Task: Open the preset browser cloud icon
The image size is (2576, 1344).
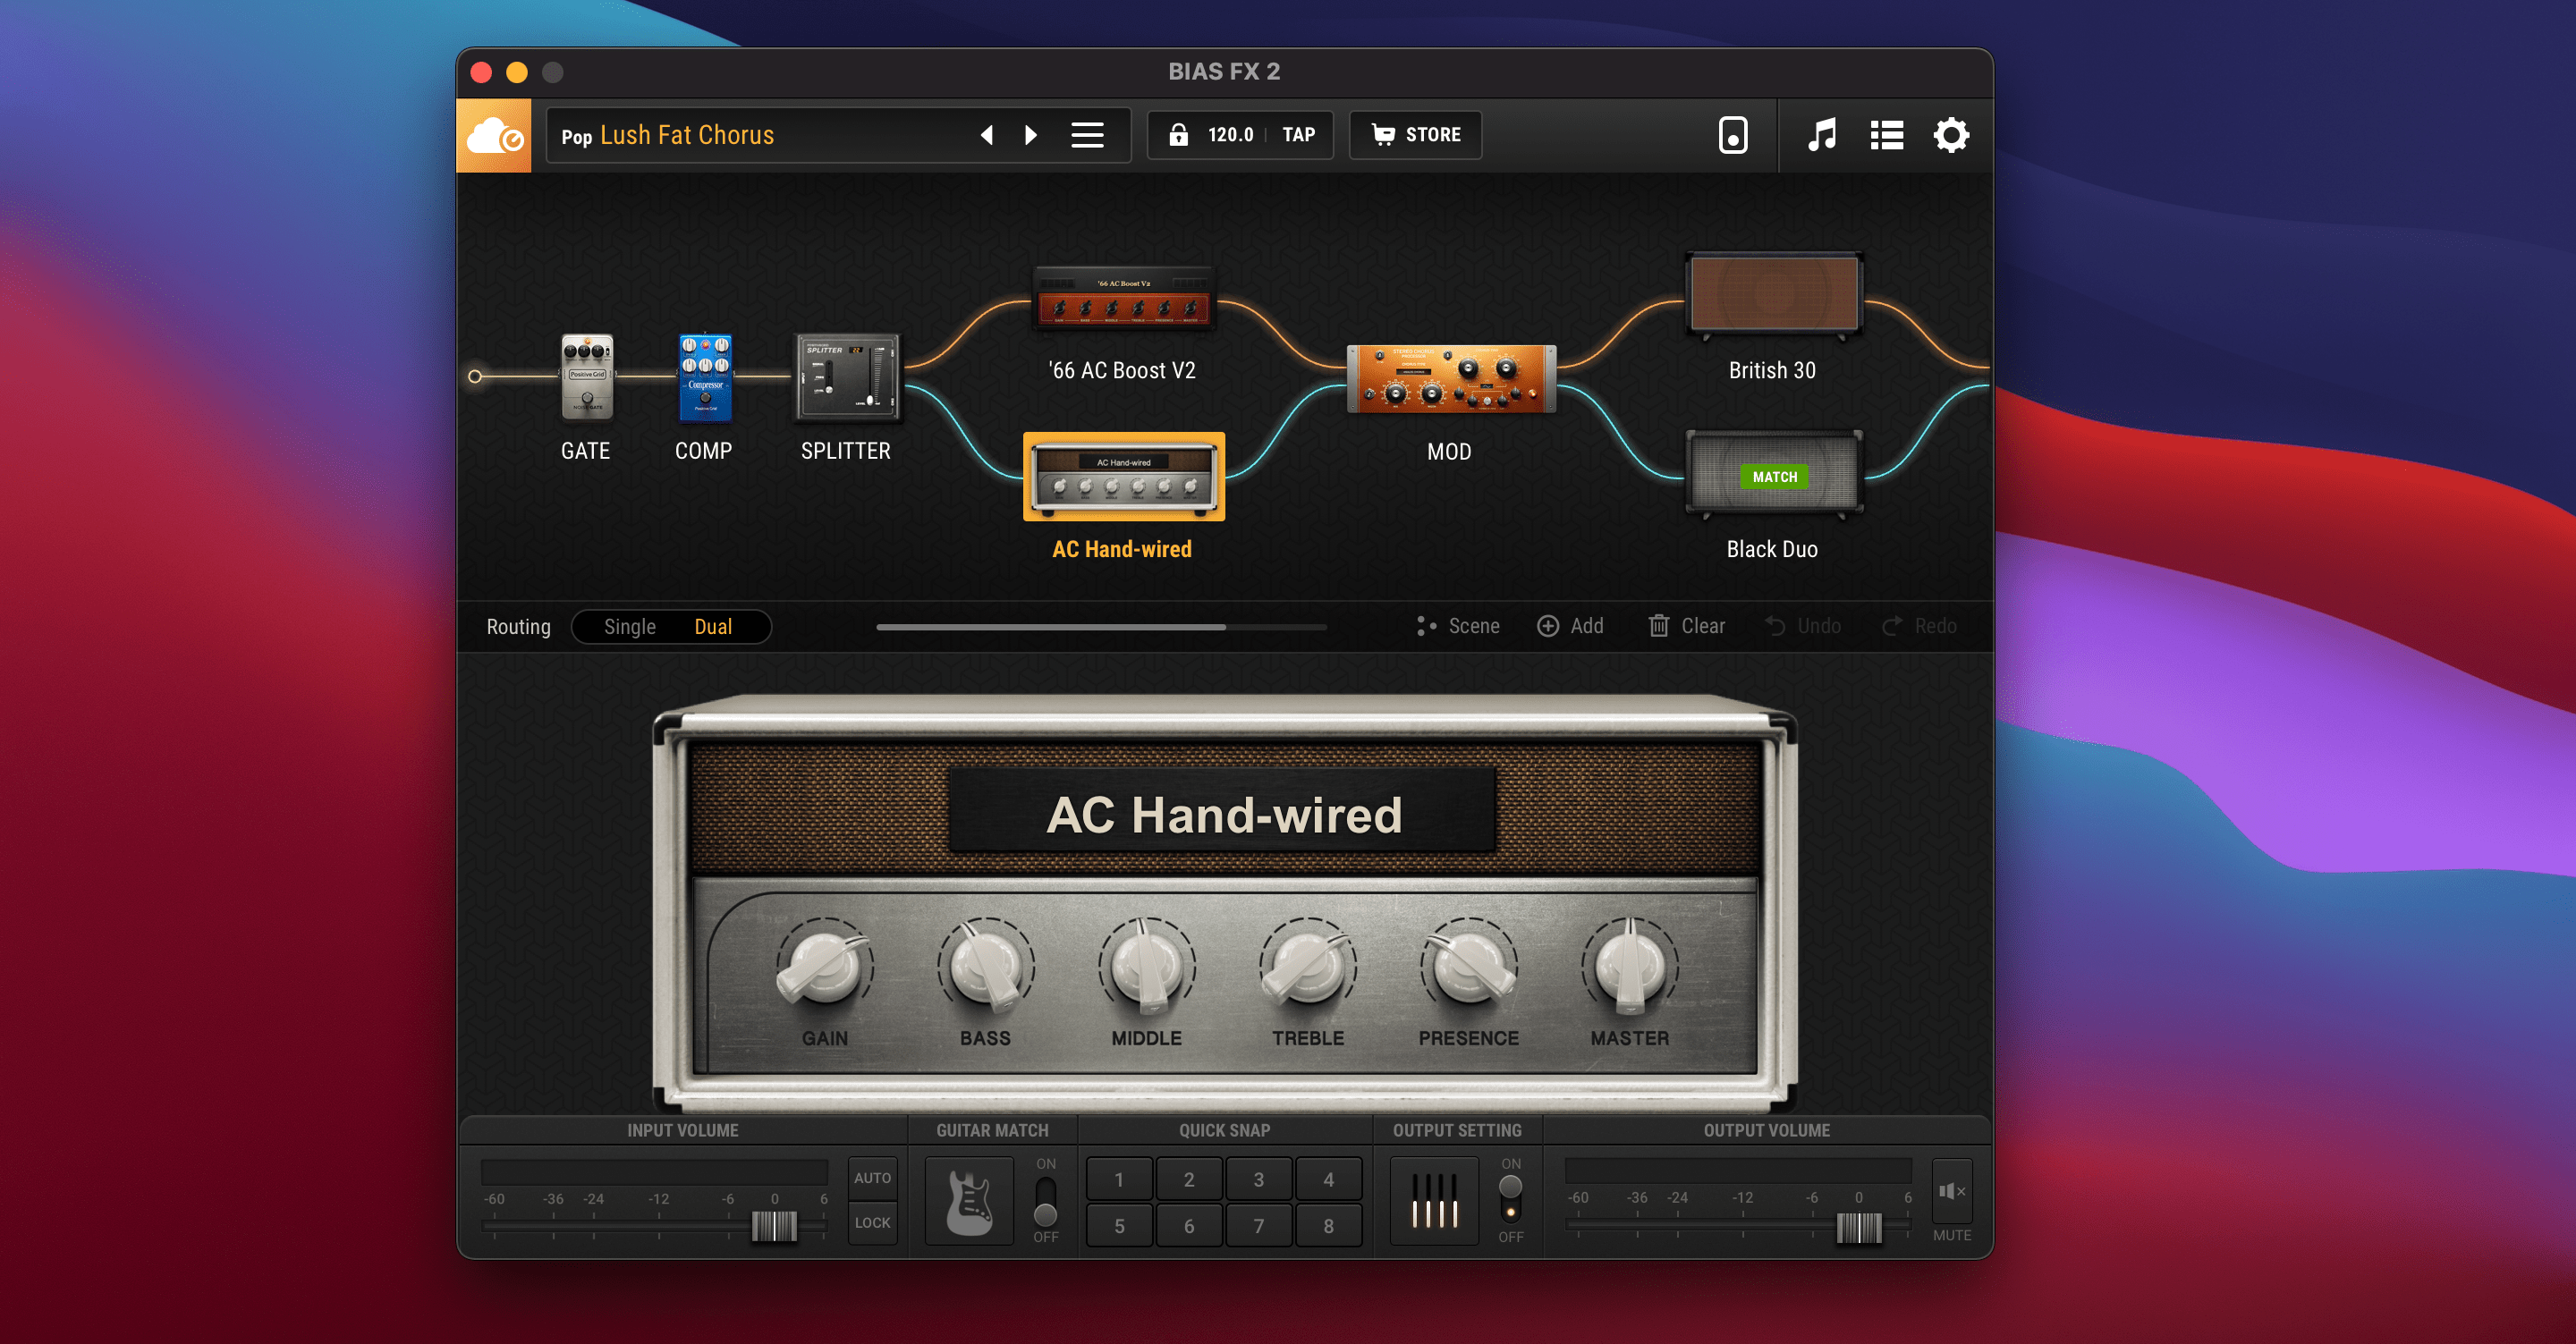Action: [494, 134]
